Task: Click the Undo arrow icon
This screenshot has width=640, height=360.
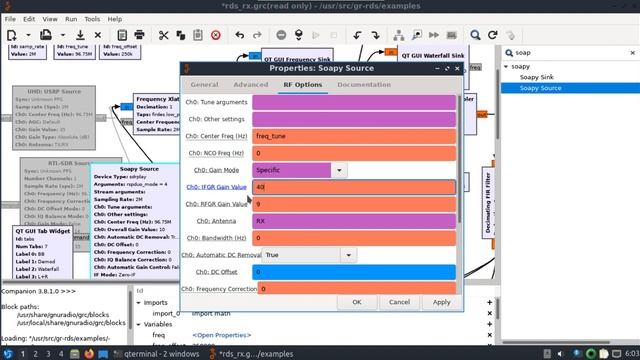Action: click(240, 35)
